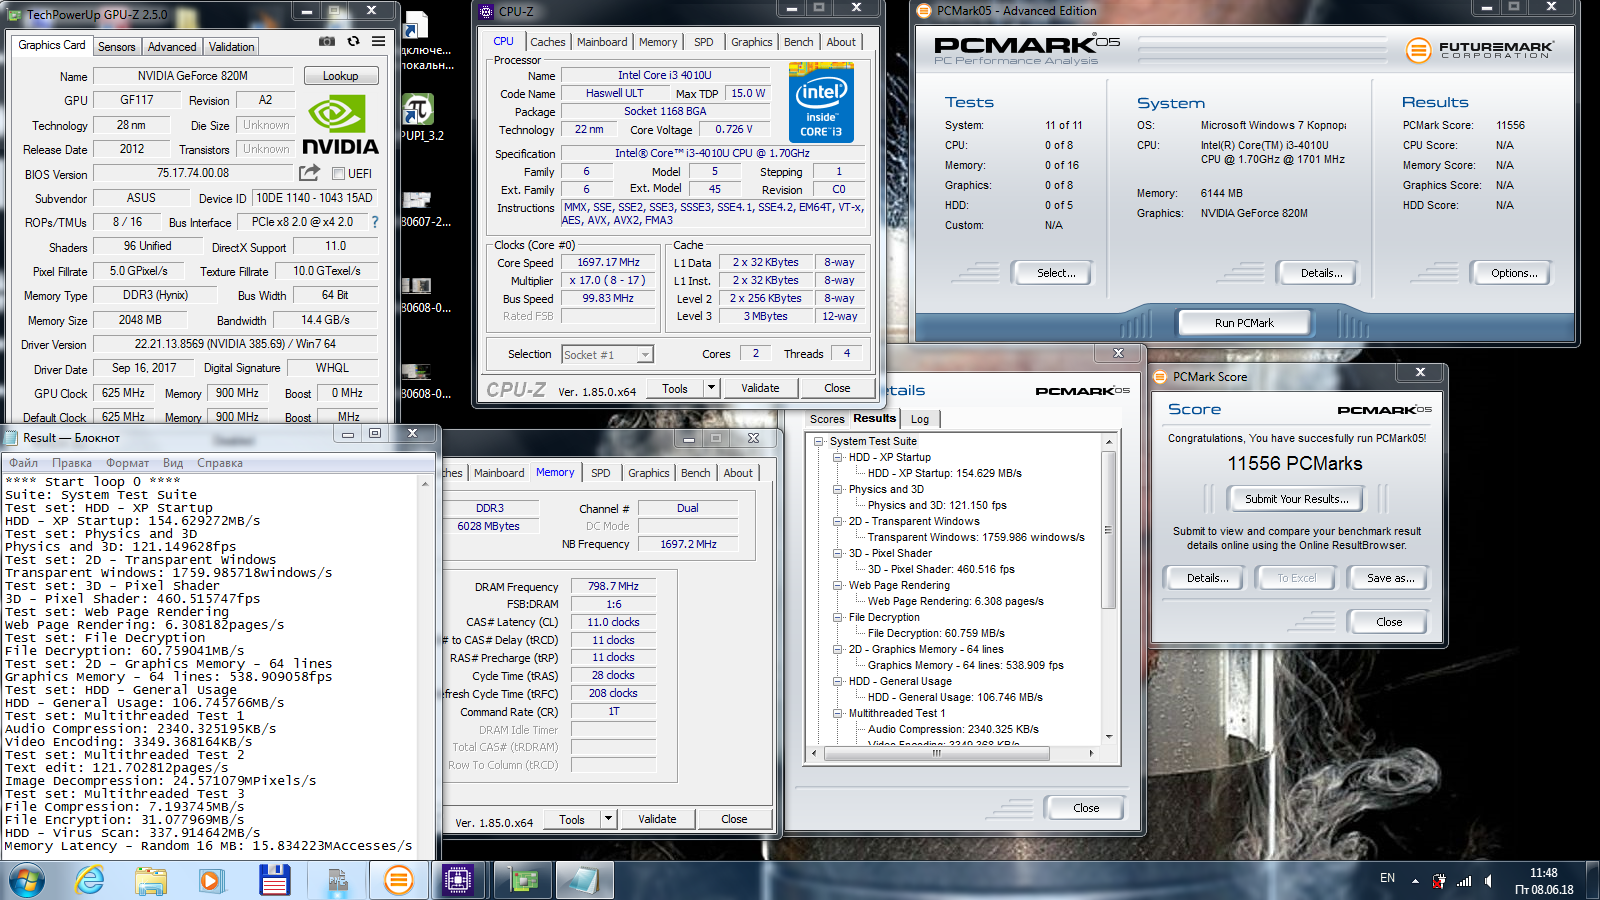
Task: Click the PNG file taskbar icon
Action: point(337,881)
